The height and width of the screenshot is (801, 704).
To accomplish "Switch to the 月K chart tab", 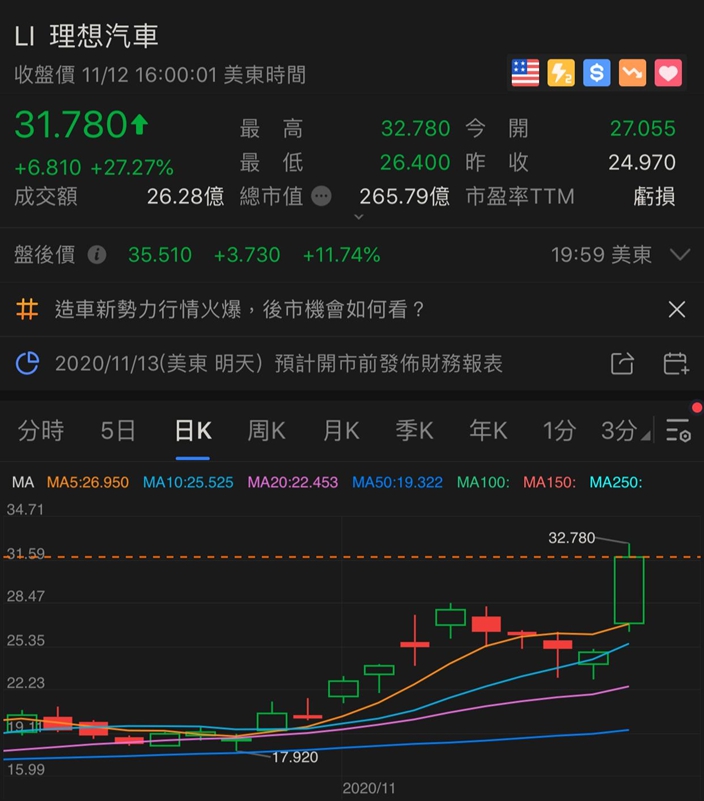I will [x=341, y=431].
